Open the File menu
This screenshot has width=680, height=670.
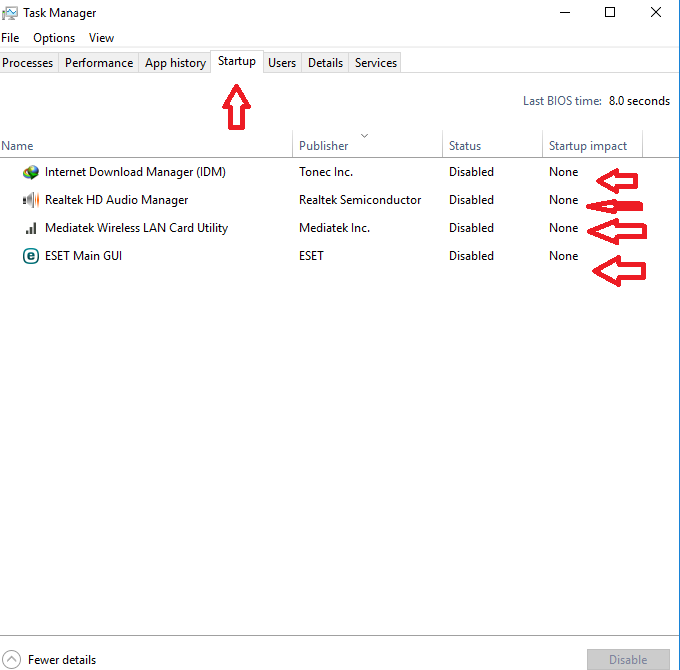pos(10,38)
